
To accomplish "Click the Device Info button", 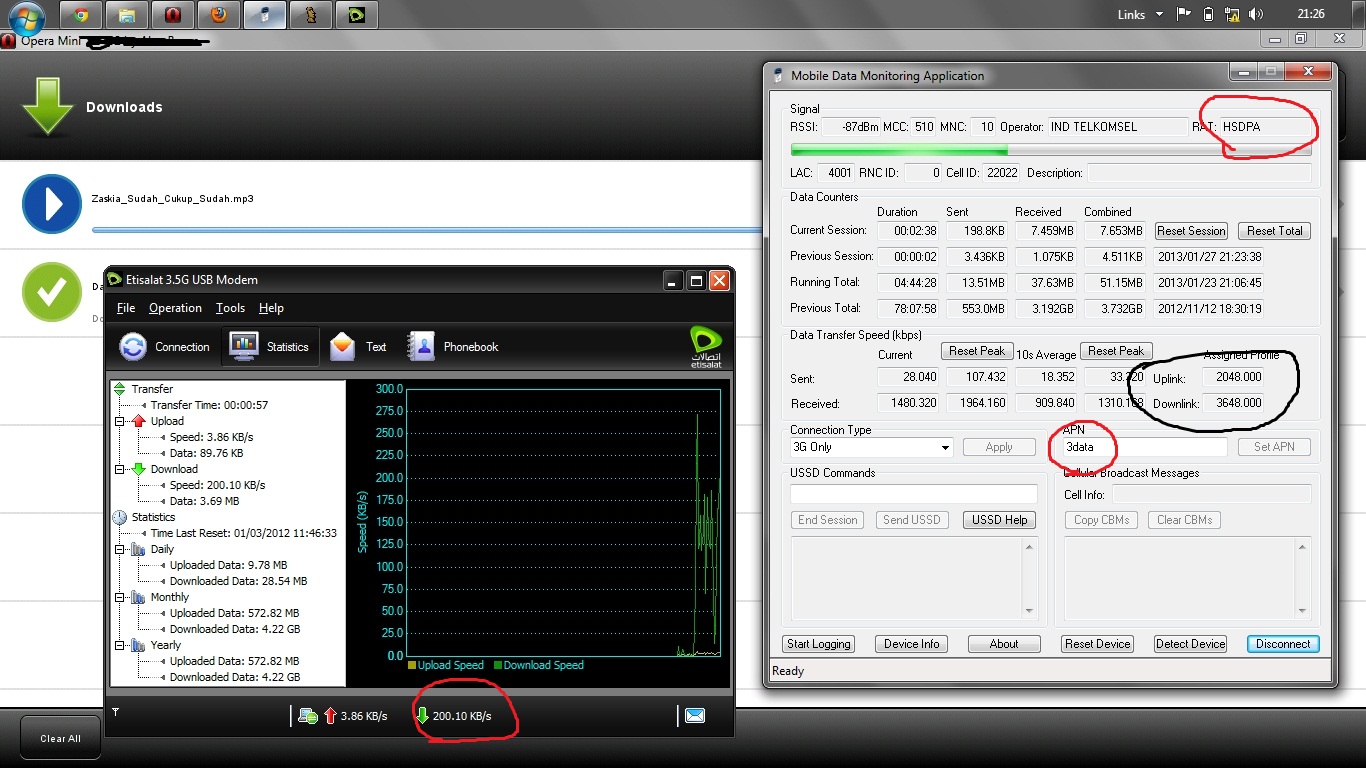I will 912,644.
